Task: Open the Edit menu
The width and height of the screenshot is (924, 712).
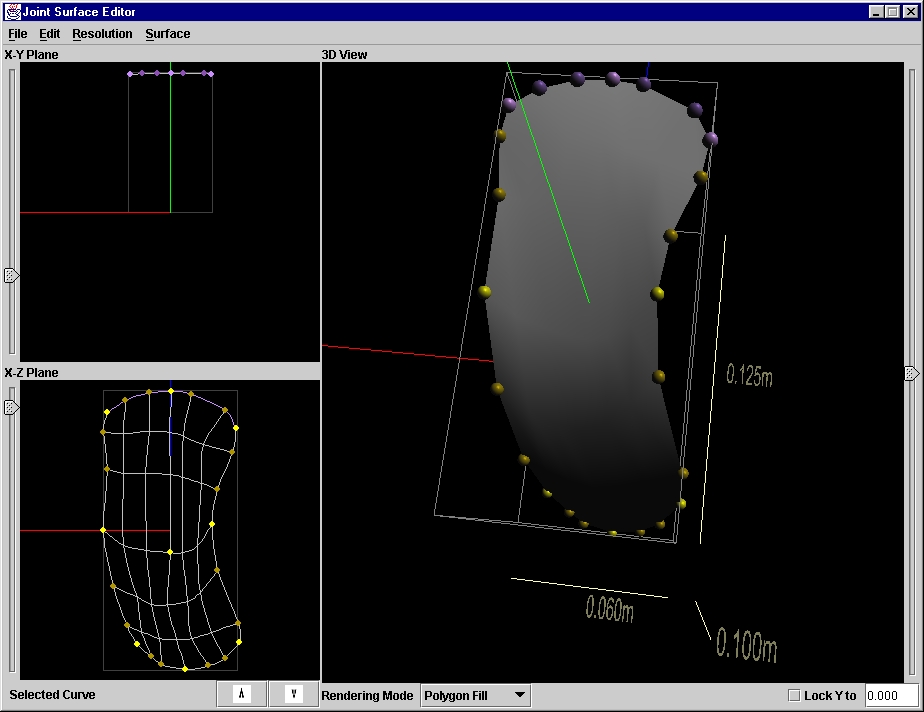Action: click(x=49, y=34)
